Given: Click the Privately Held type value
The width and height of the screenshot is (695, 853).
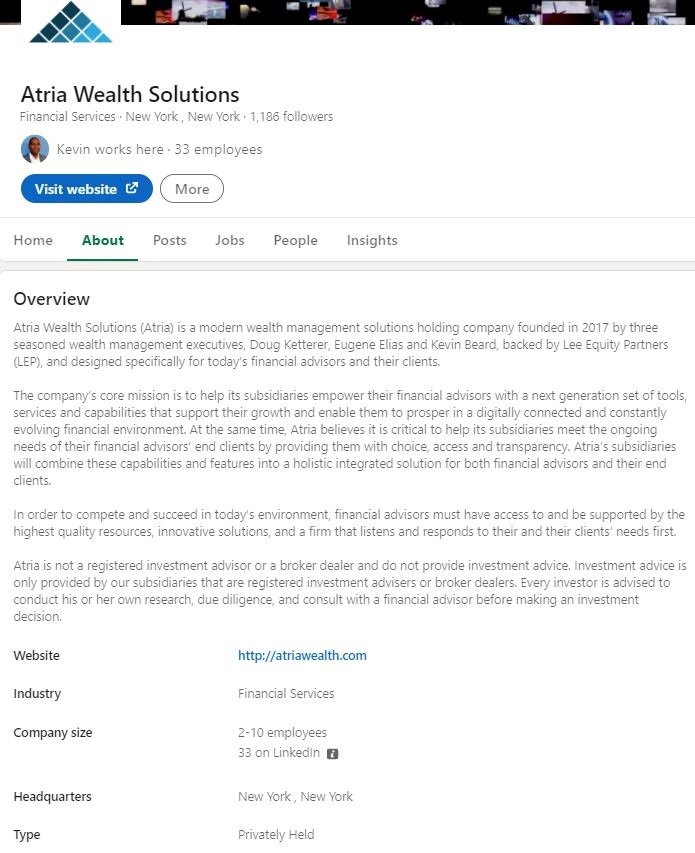Looking at the screenshot, I should (x=276, y=835).
